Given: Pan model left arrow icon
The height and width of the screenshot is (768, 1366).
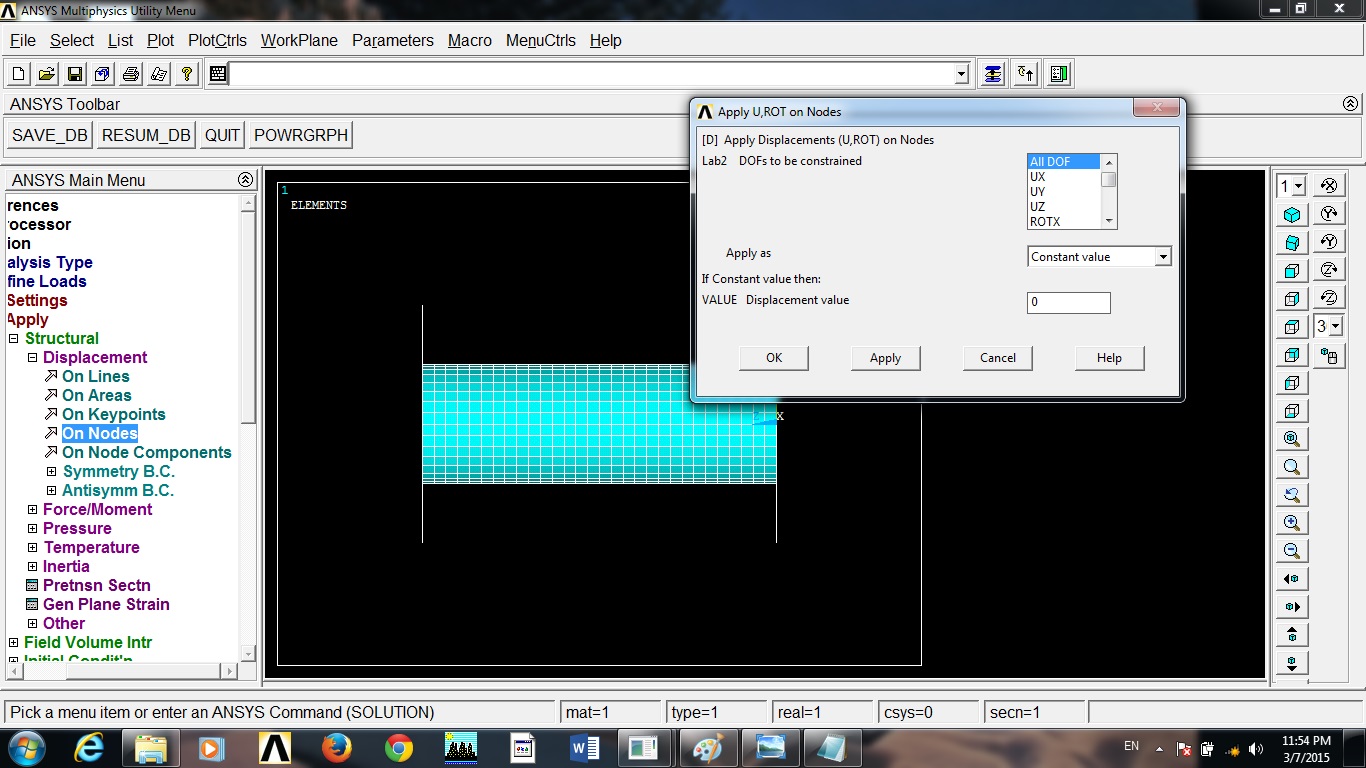Looking at the screenshot, I should coord(1292,579).
